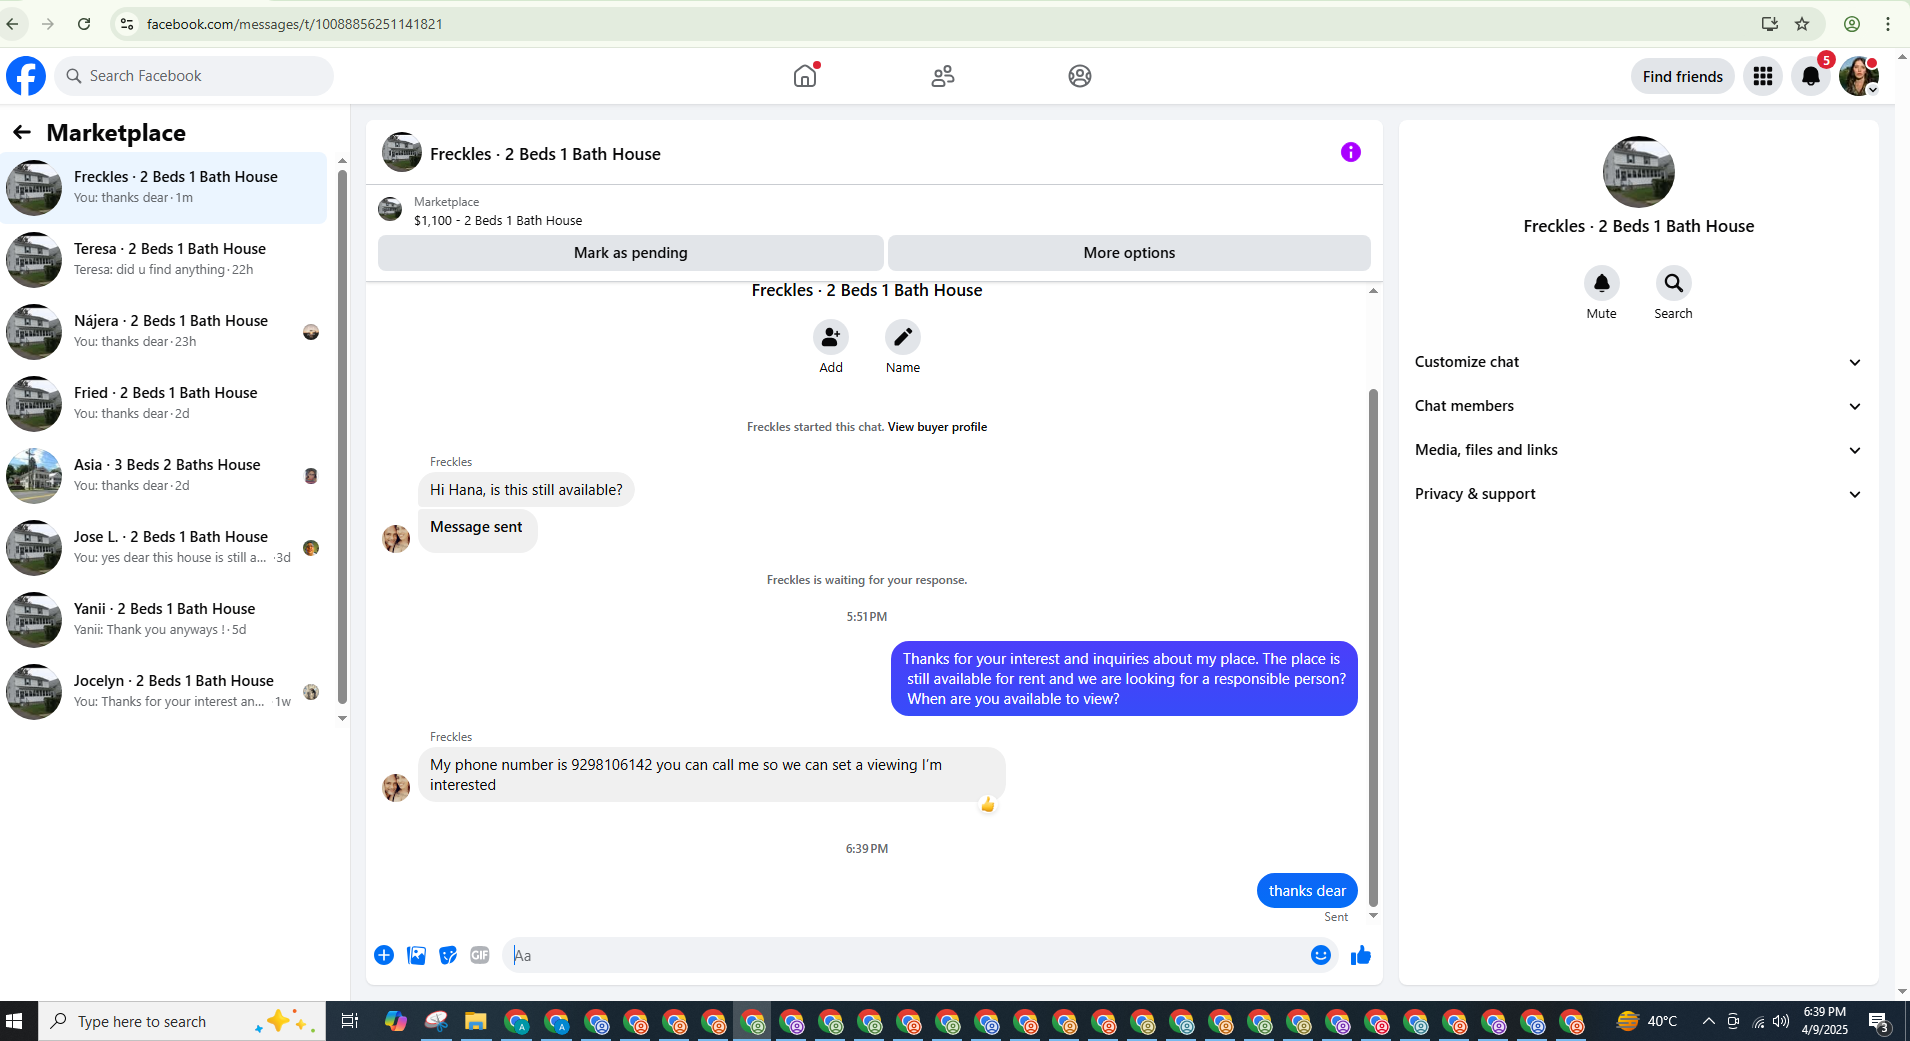Click the thumbs-up reaction on Freckles' message
1910x1041 pixels.
(x=988, y=805)
